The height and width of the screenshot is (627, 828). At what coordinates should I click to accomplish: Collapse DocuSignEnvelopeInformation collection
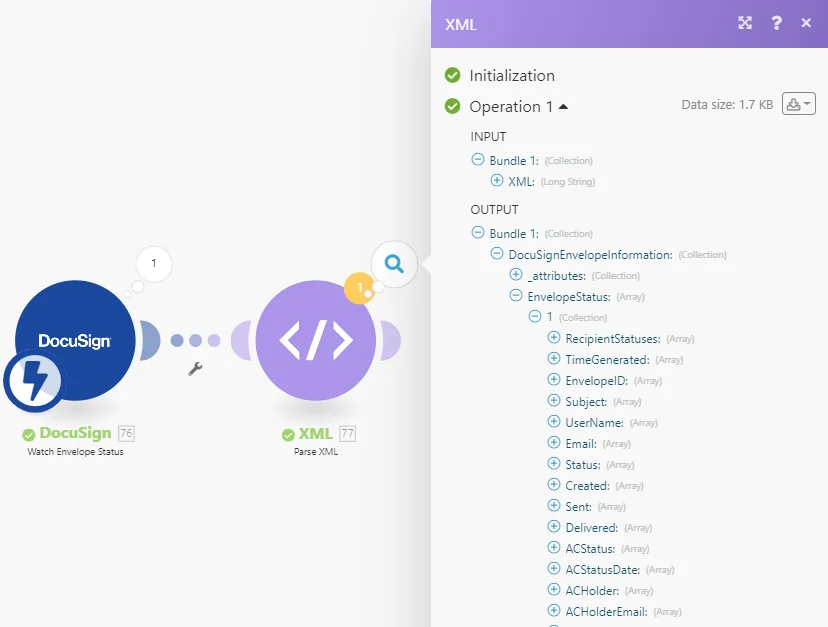496,254
